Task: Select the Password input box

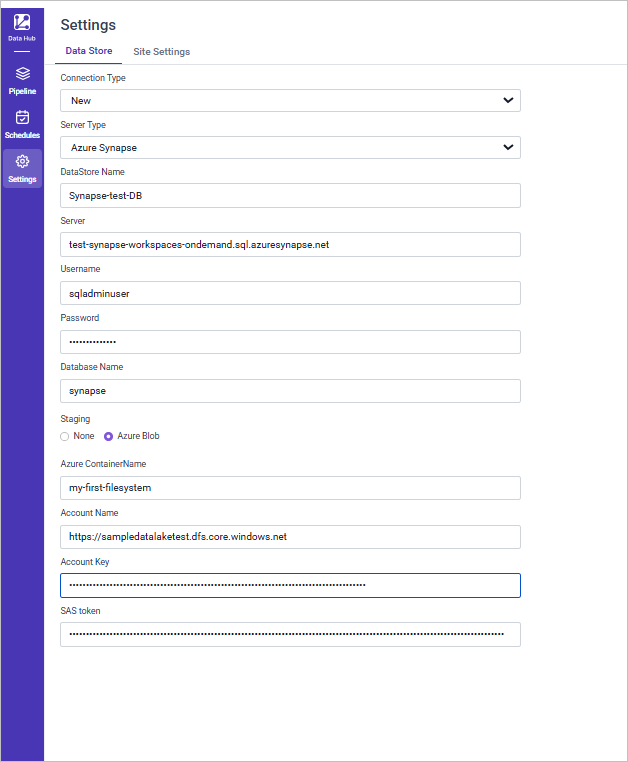Action: coord(290,341)
